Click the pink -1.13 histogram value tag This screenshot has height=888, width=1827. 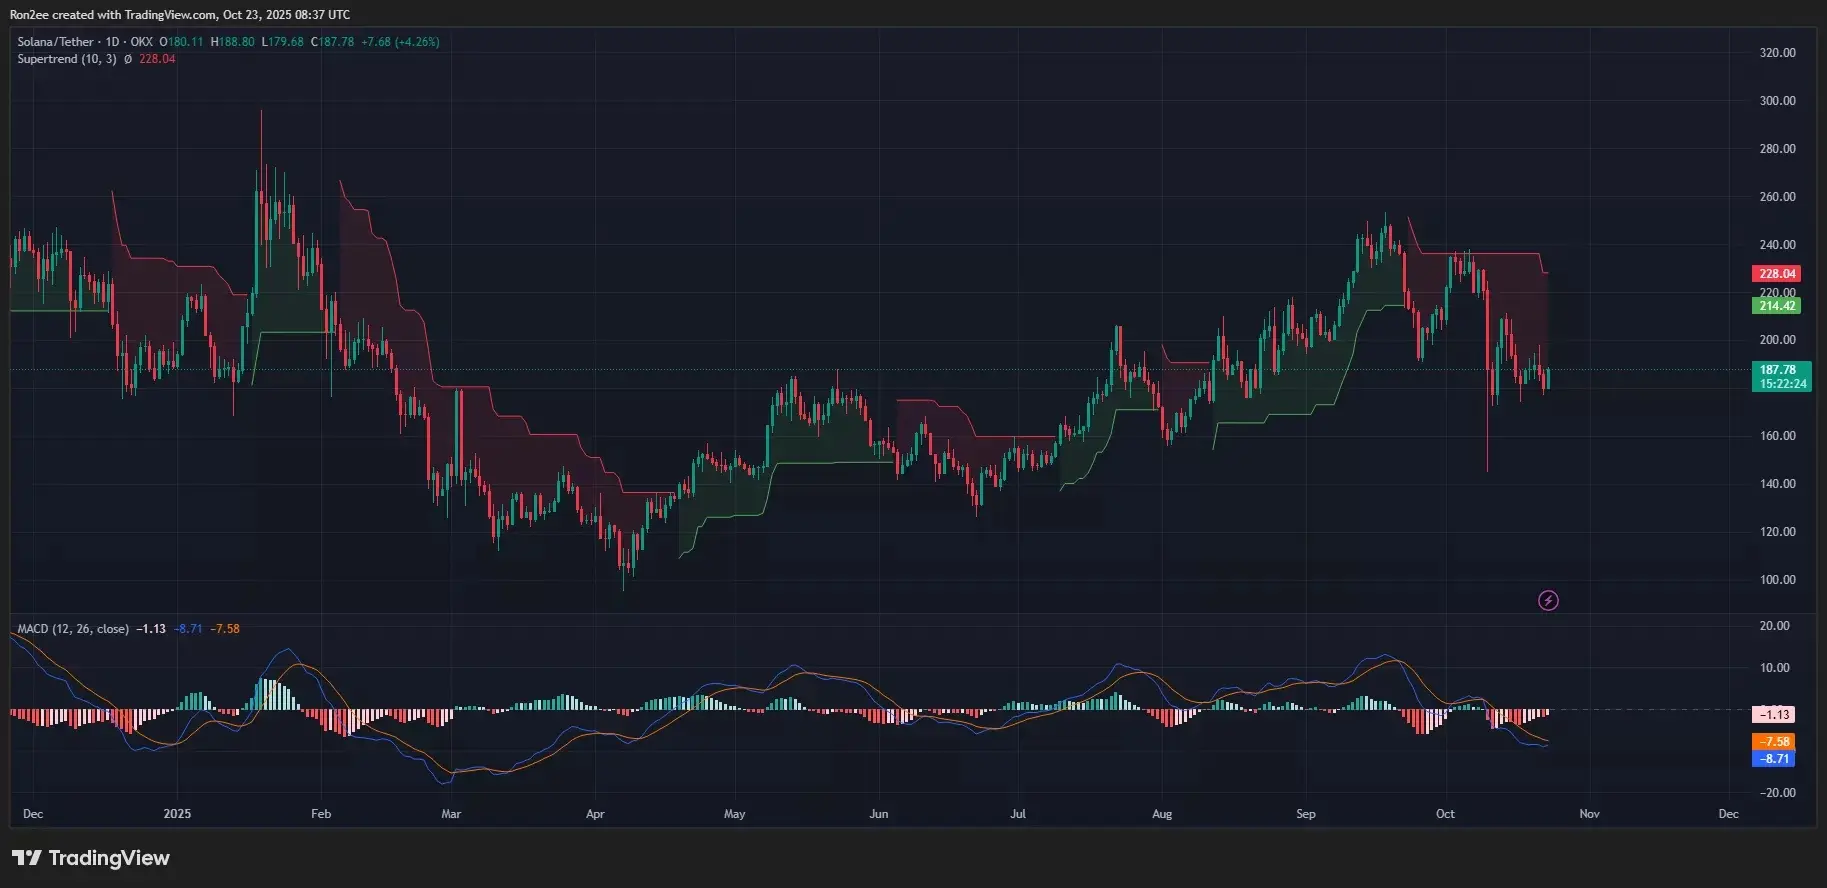tap(1774, 714)
